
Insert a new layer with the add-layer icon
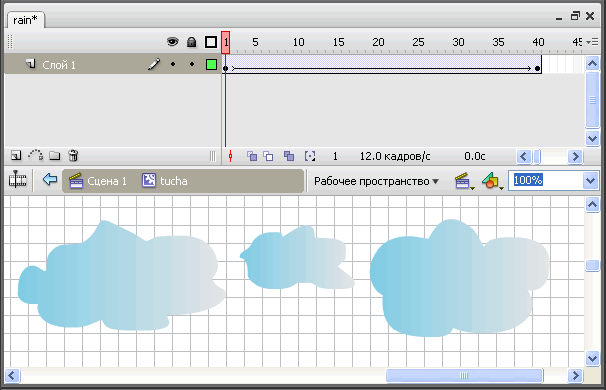[x=16, y=155]
